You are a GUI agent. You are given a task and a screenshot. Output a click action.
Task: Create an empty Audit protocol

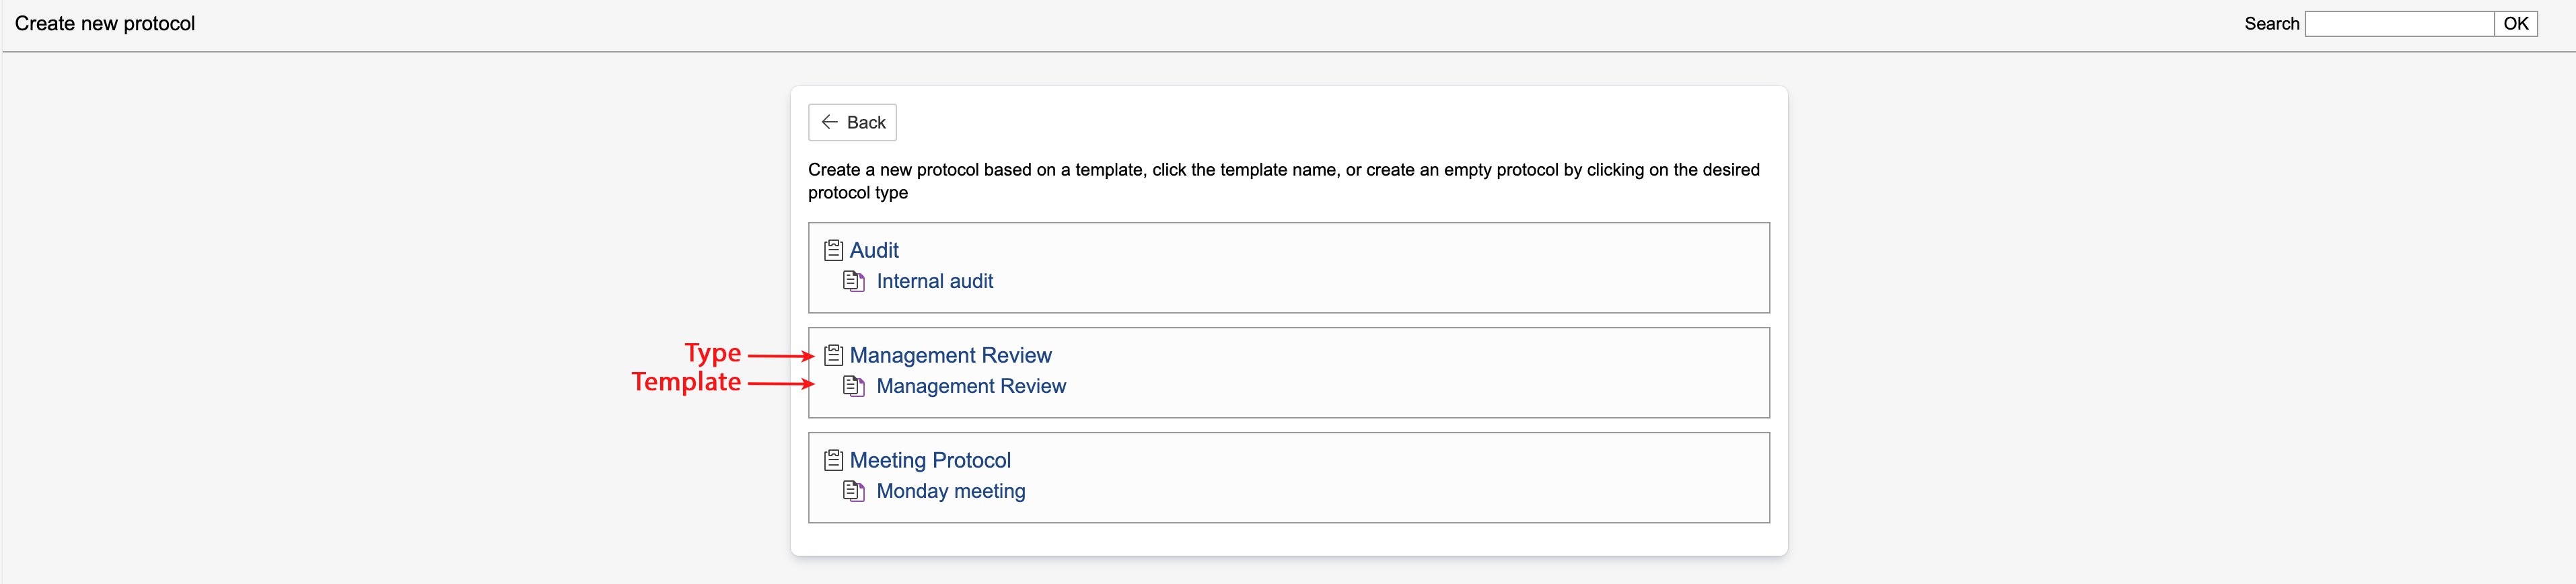874,250
